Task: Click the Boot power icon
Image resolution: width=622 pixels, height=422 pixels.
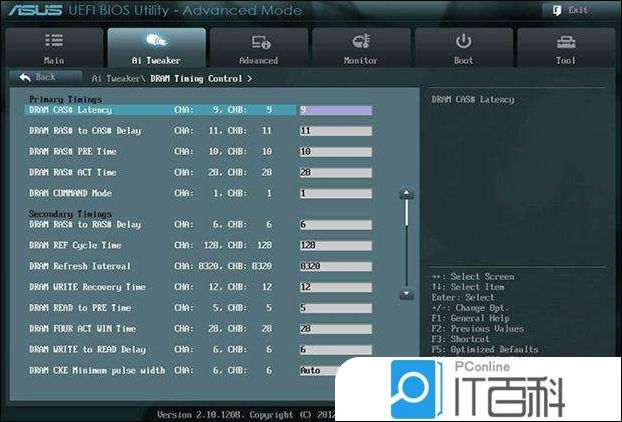Action: click(x=463, y=40)
